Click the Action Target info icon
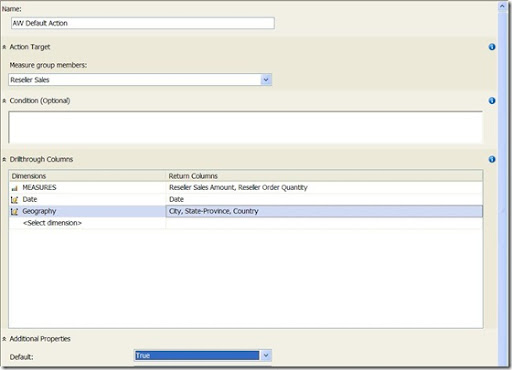The height and width of the screenshot is (370, 512). point(492,47)
